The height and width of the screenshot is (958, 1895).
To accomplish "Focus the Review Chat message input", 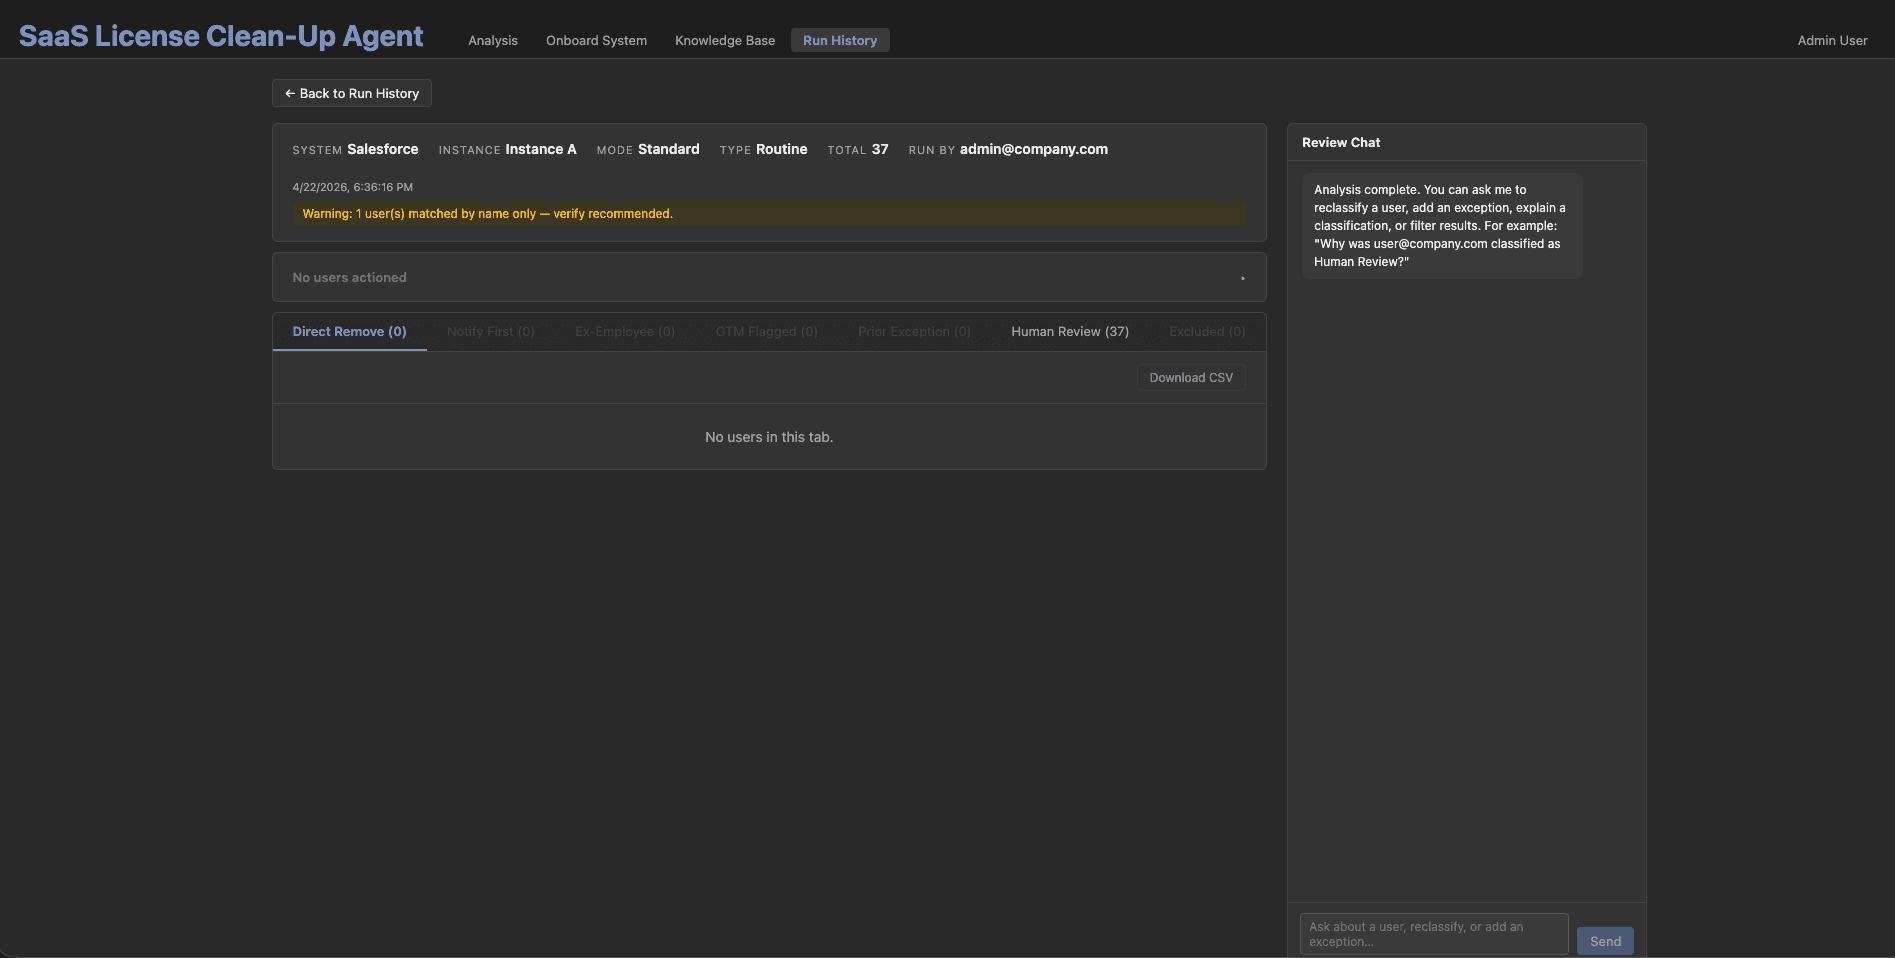I will point(1434,934).
